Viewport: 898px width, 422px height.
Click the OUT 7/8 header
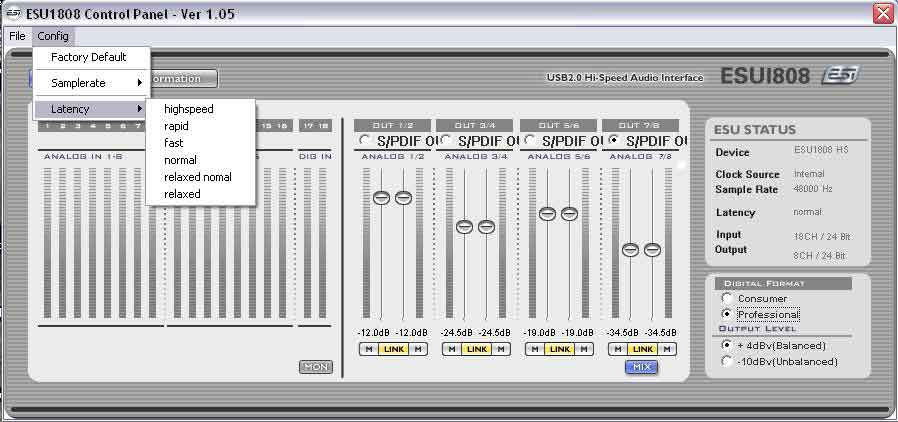(640, 125)
